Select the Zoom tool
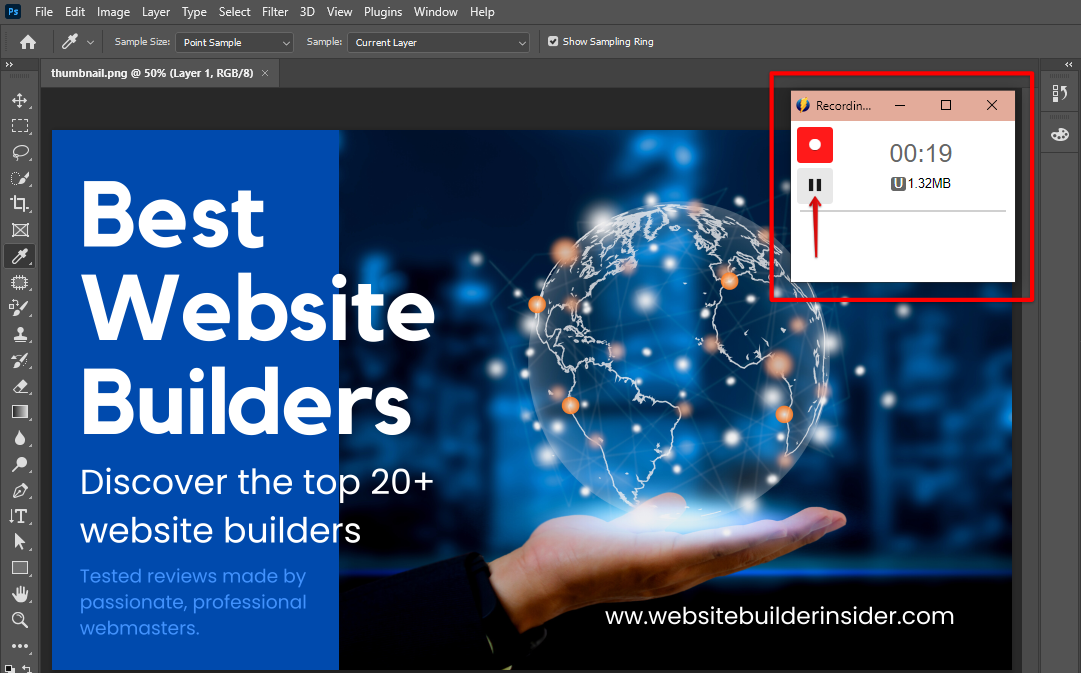The width and height of the screenshot is (1081, 673). [20, 620]
